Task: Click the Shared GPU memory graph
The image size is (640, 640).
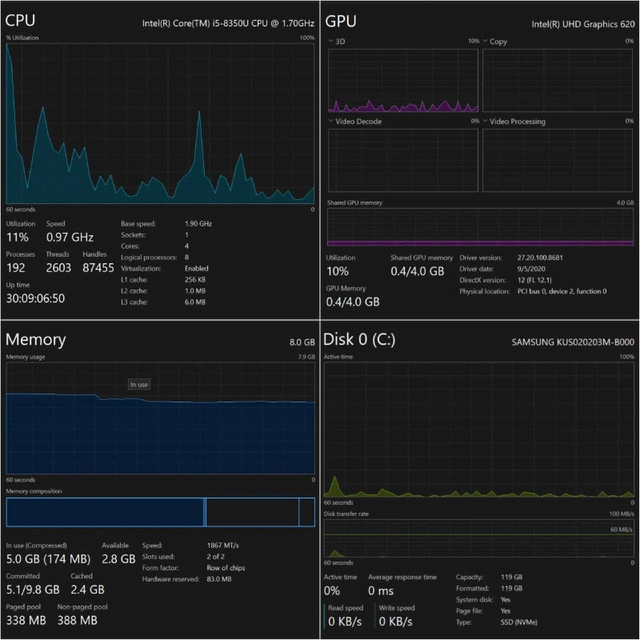Action: (x=480, y=227)
